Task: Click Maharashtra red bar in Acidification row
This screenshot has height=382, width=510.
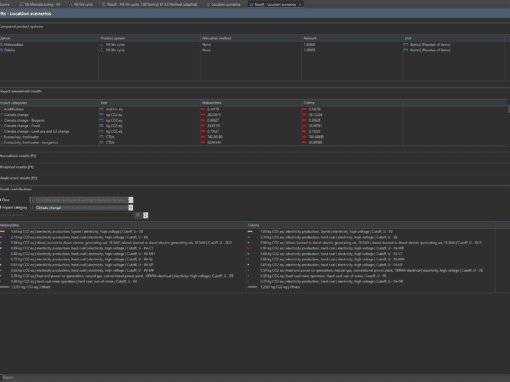Action: pyautogui.click(x=203, y=109)
